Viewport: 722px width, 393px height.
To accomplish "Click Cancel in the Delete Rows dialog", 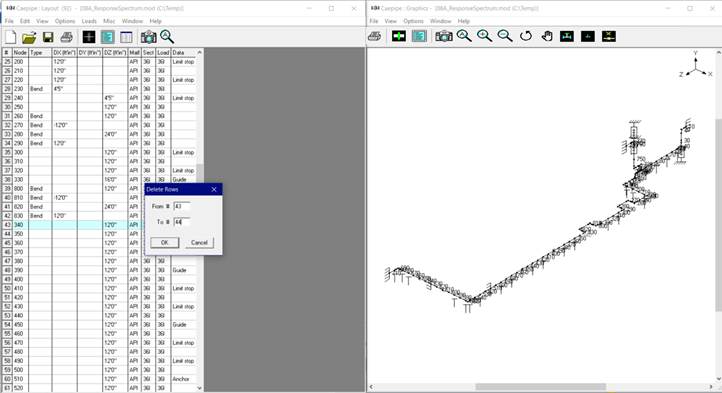I will click(199, 242).
